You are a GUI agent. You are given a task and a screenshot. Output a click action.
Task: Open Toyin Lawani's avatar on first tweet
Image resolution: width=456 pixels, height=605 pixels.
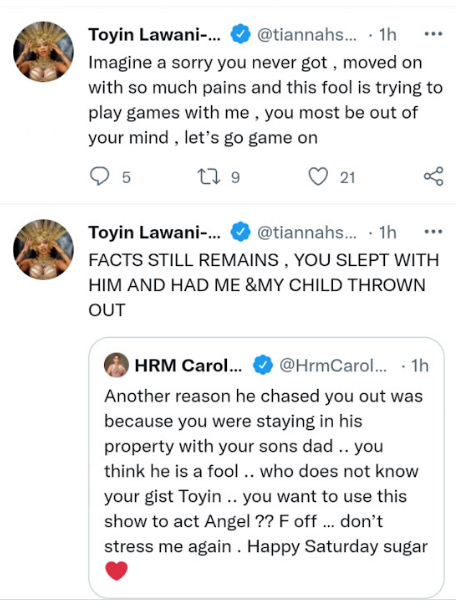(x=43, y=51)
